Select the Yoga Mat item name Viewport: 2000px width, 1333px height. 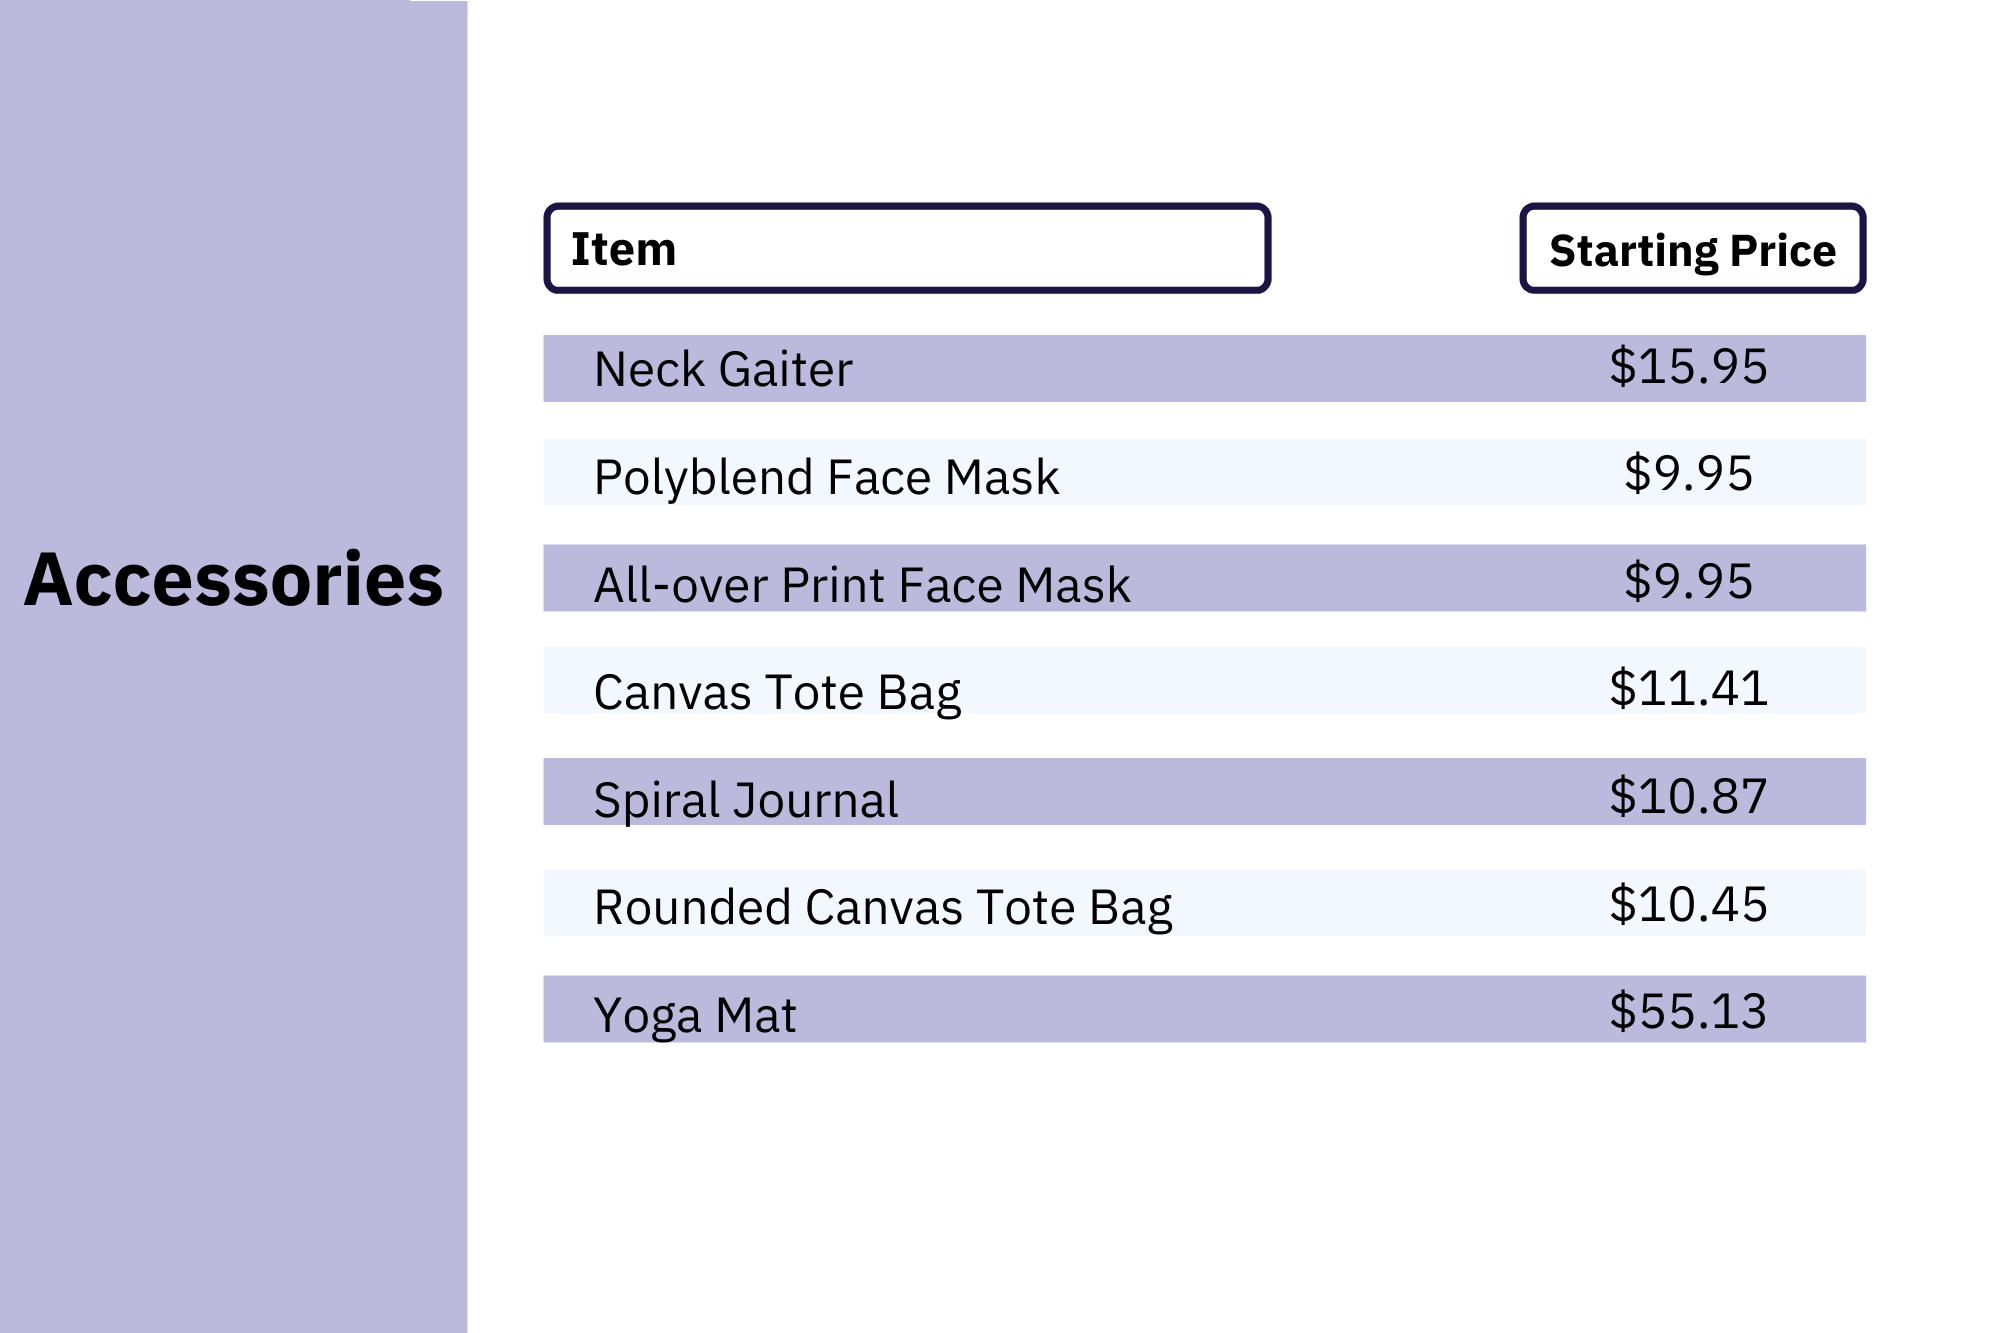695,1015
